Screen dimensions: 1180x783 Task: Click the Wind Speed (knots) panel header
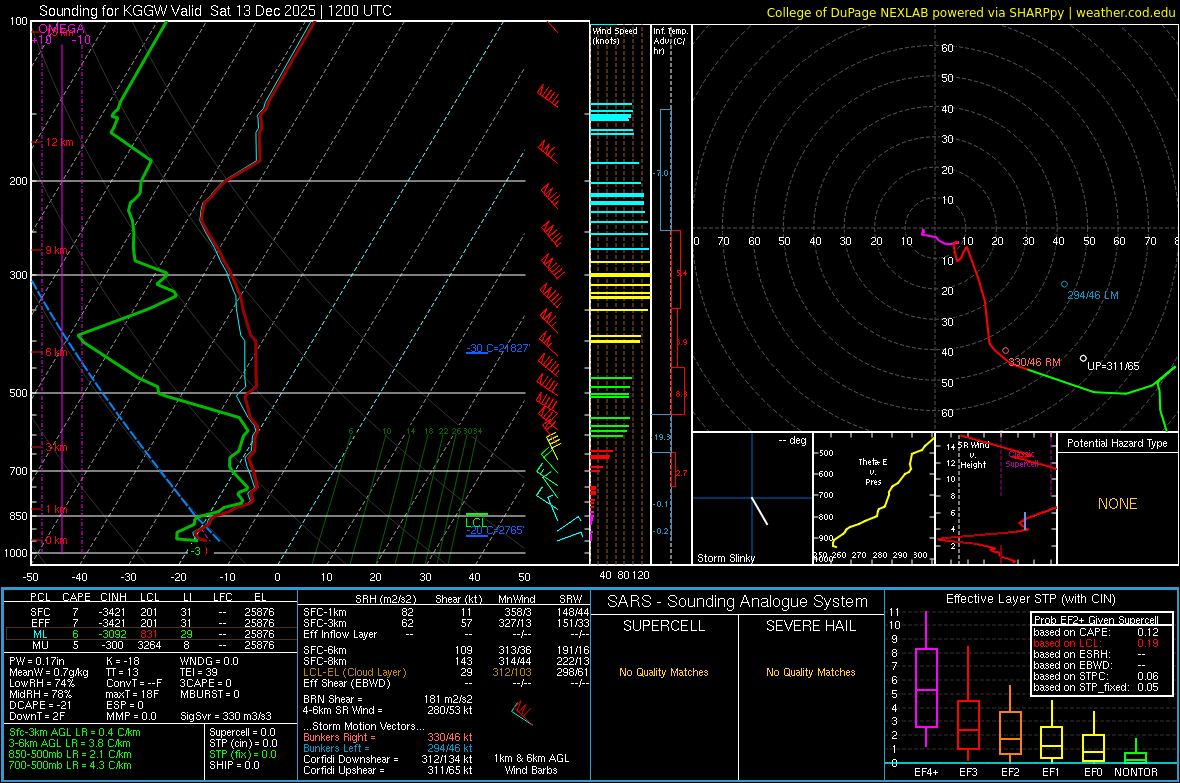[615, 35]
